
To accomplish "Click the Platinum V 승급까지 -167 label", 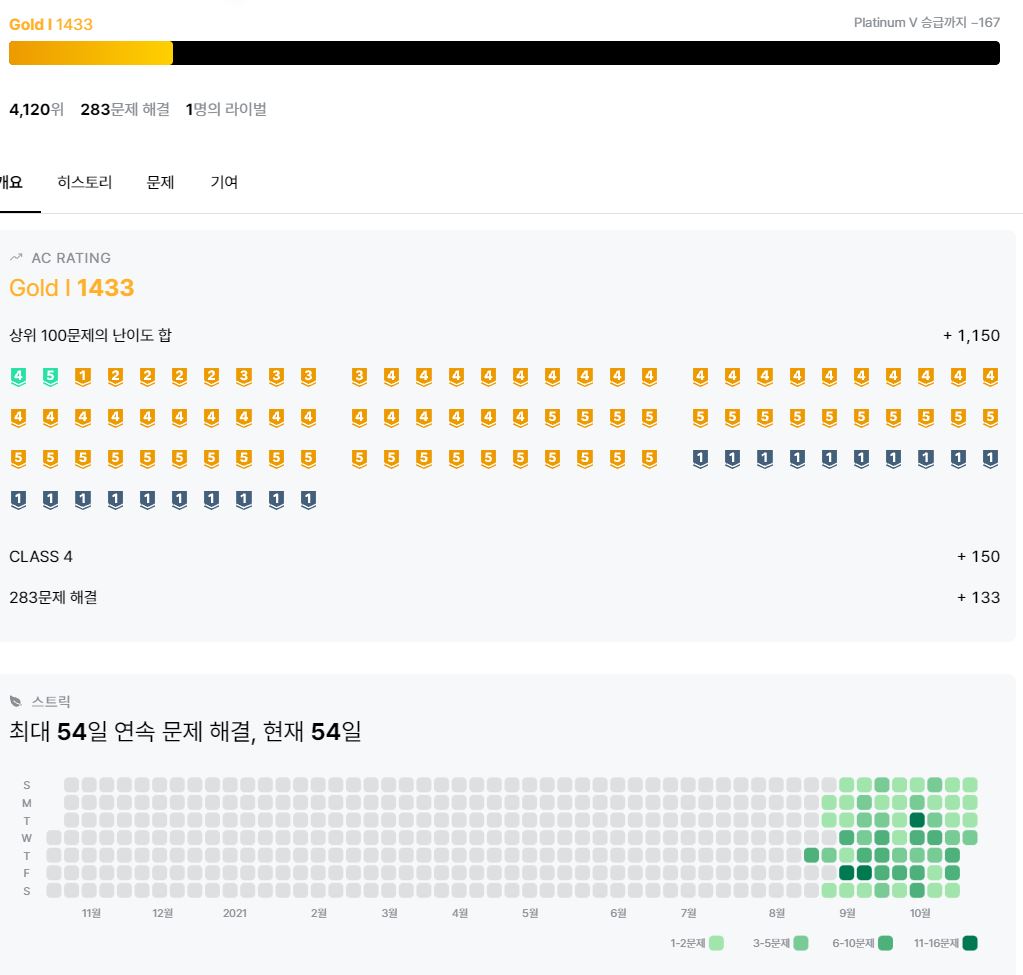I will pos(926,22).
